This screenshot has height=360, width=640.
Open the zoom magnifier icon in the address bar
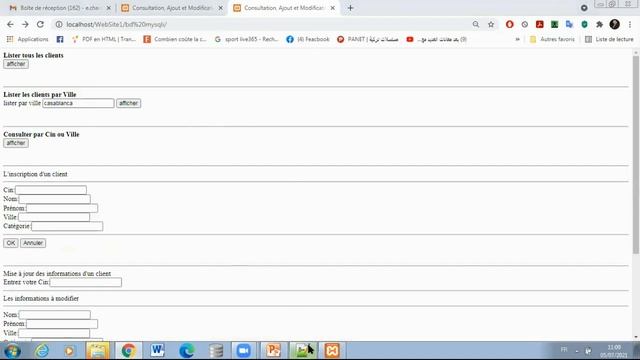476,24
